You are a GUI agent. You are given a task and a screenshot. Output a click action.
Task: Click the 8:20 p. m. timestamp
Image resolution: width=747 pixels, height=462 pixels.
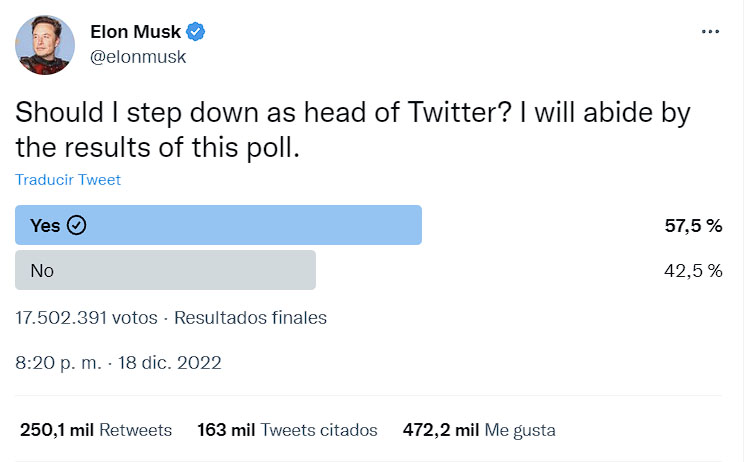[x=59, y=363]
